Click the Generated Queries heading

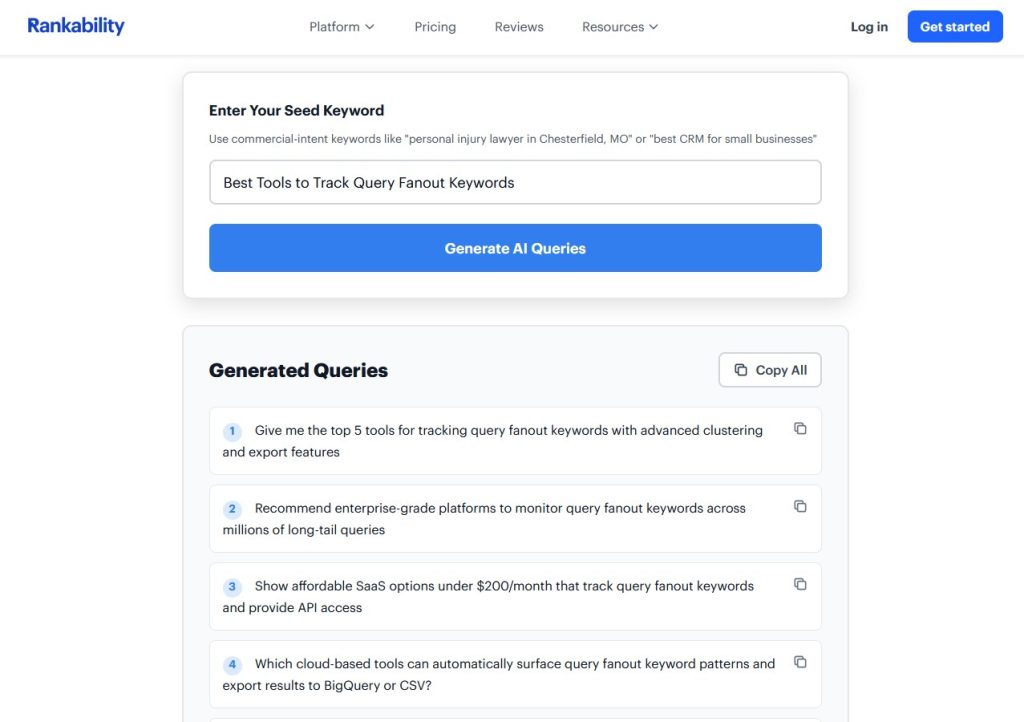[298, 370]
